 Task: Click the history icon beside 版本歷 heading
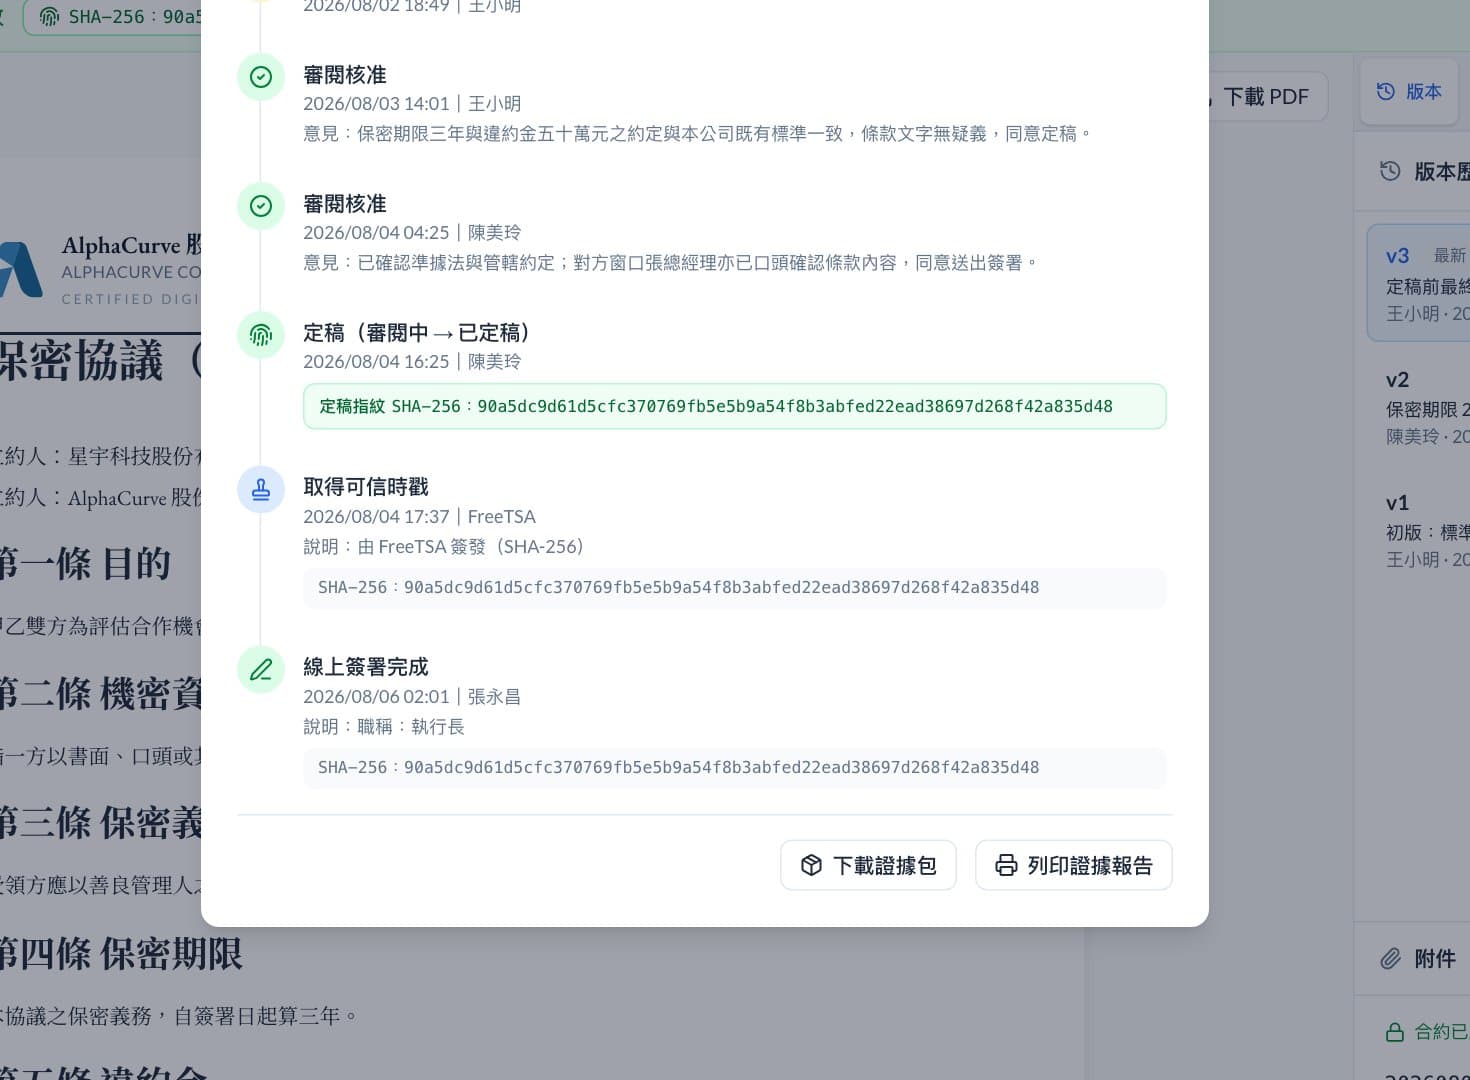(x=1390, y=171)
